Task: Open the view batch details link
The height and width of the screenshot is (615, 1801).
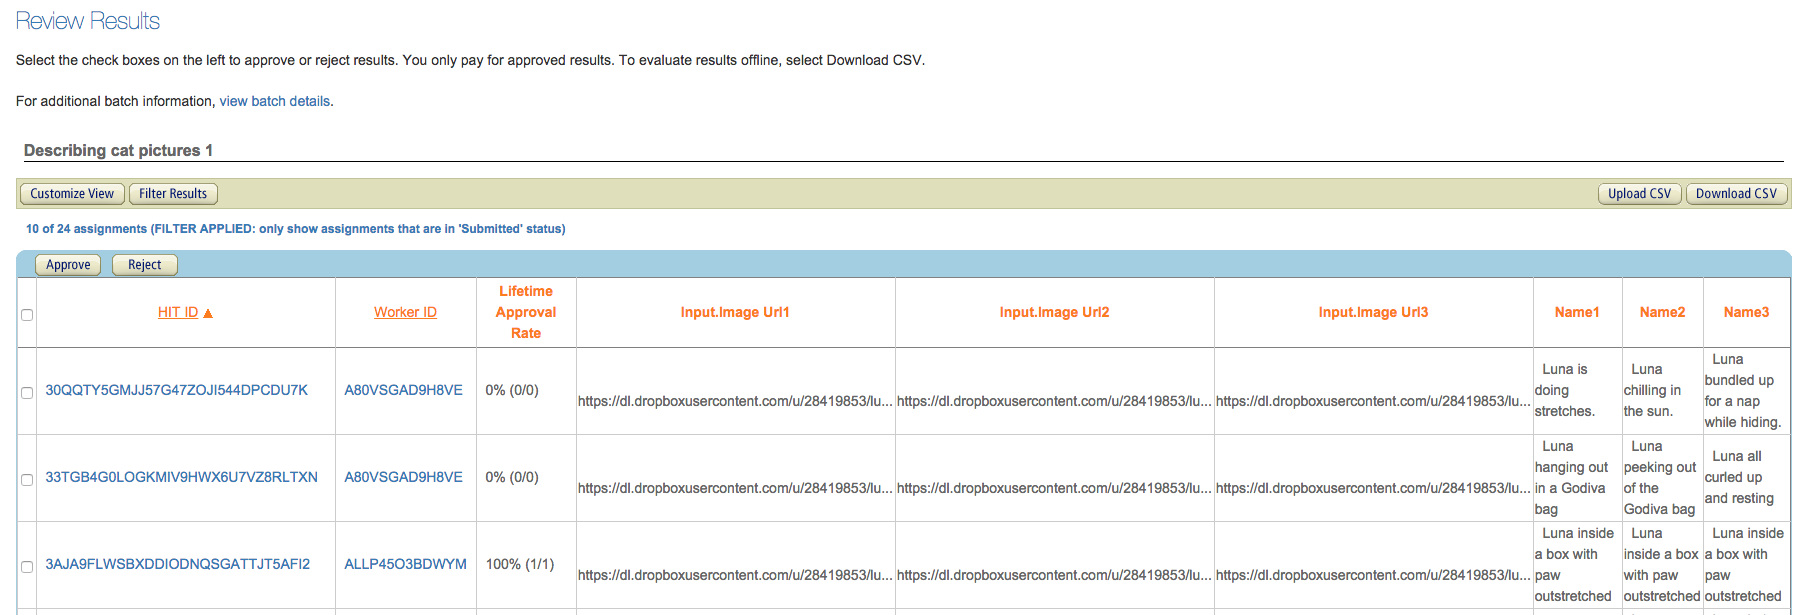Action: click(275, 101)
